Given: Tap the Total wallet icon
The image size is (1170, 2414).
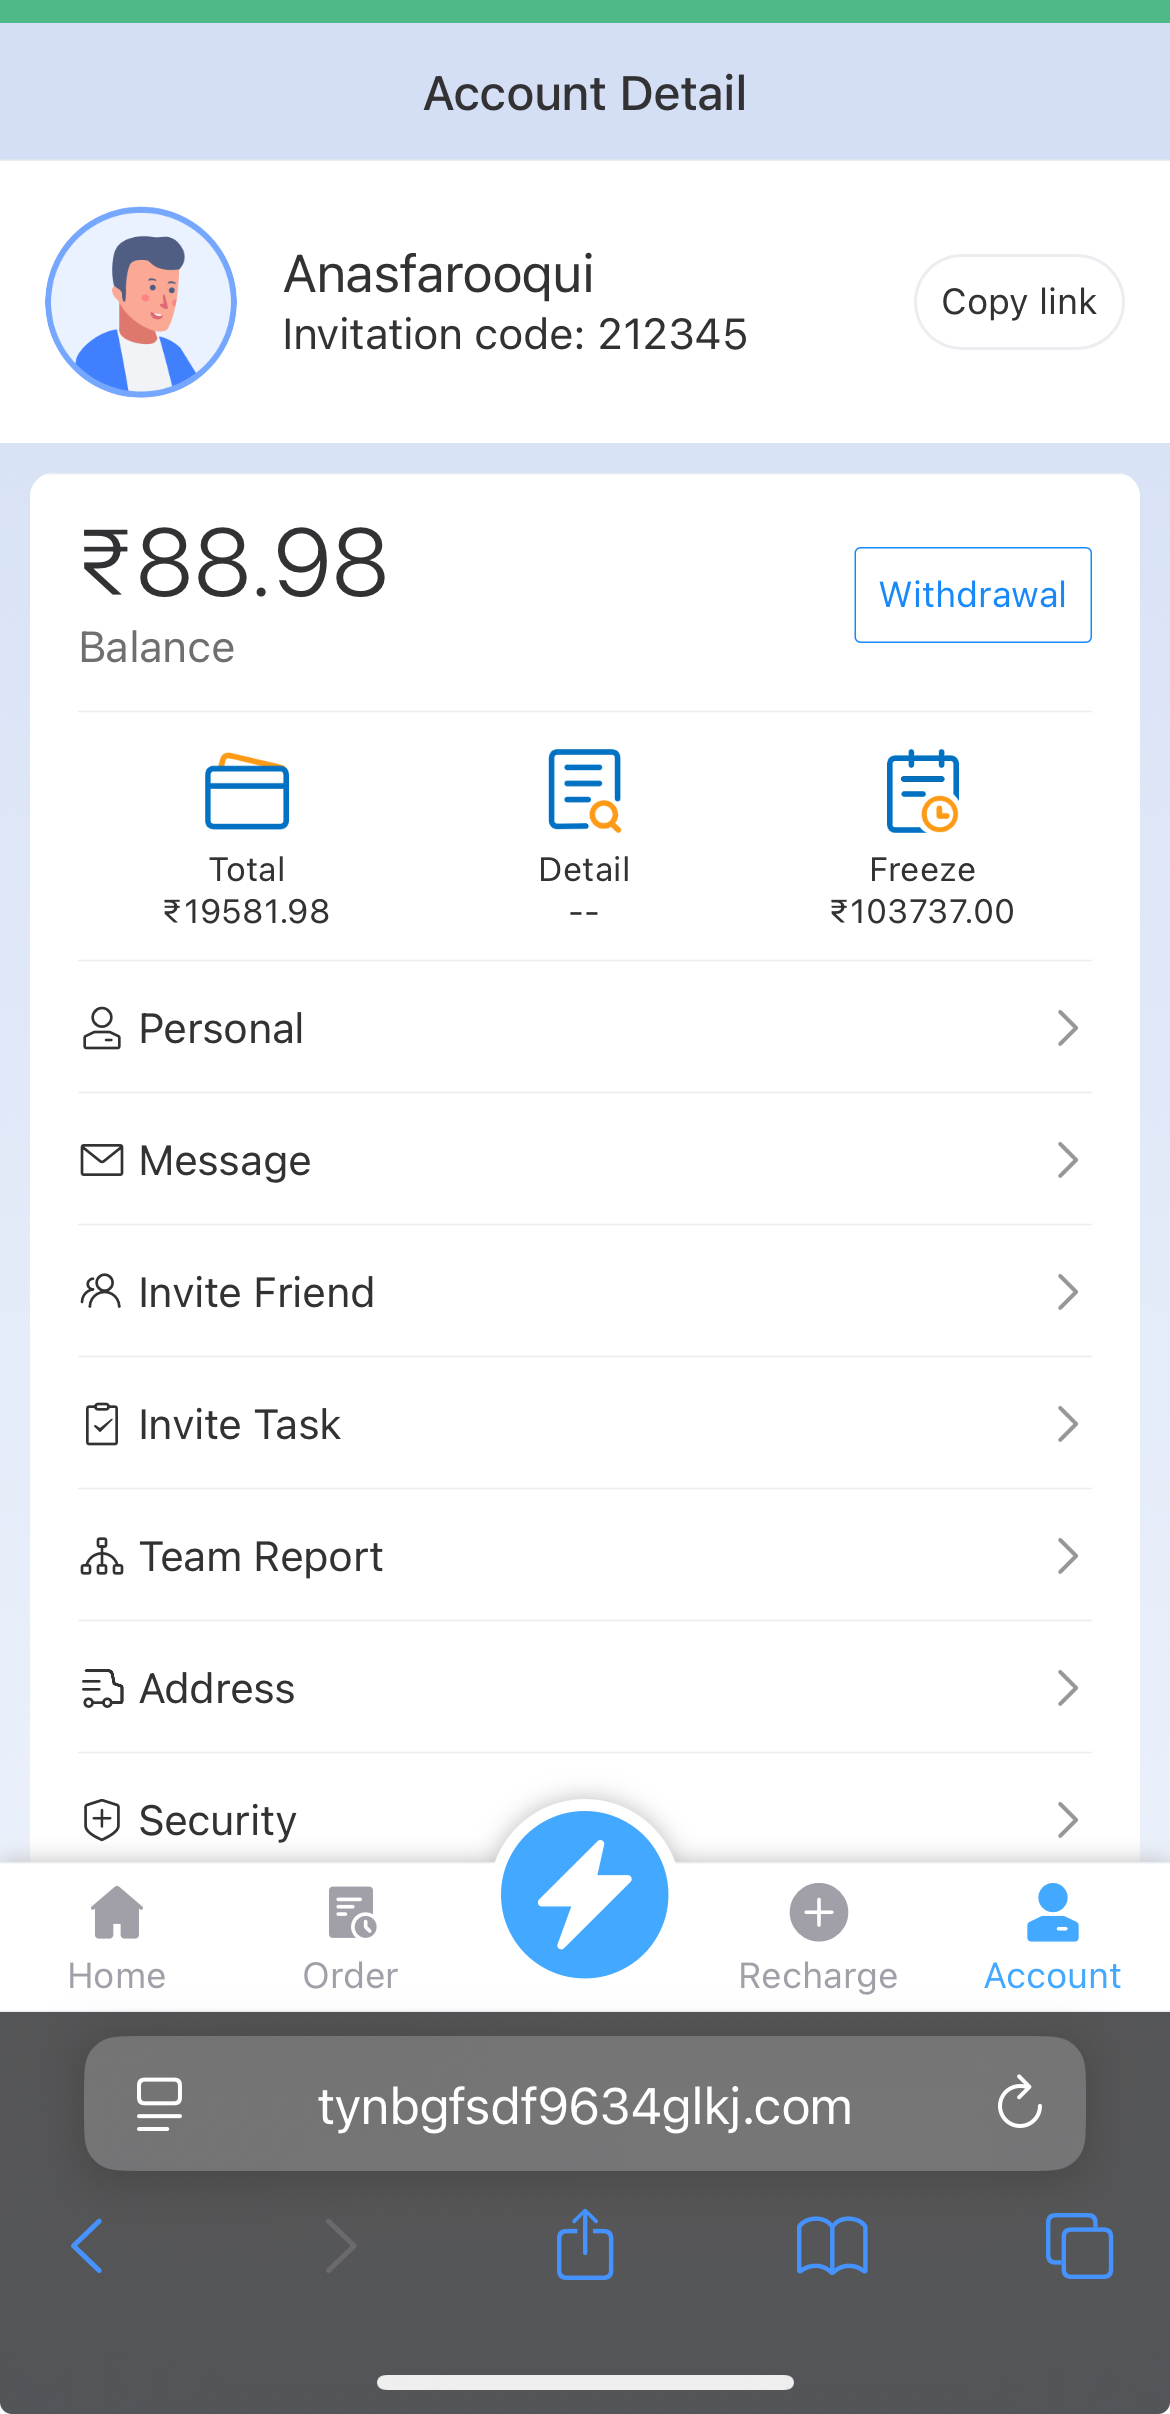Looking at the screenshot, I should [247, 791].
